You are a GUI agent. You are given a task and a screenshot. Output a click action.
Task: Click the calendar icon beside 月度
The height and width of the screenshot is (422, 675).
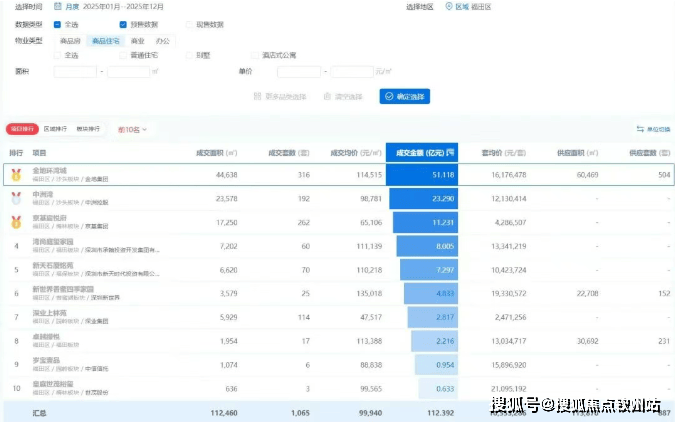tap(58, 6)
